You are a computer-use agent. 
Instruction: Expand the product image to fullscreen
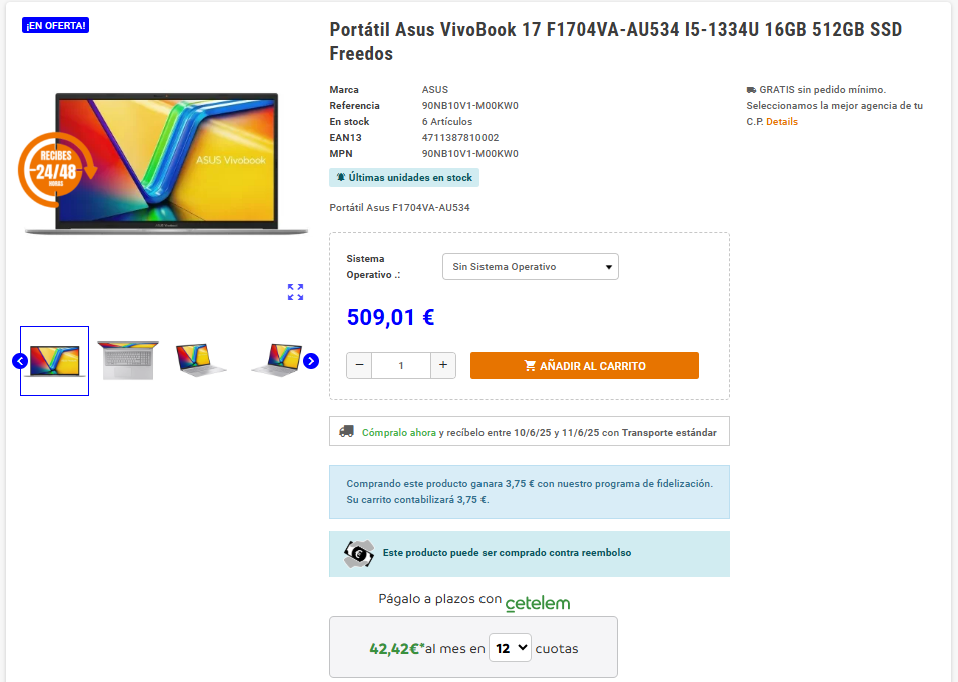(x=295, y=292)
